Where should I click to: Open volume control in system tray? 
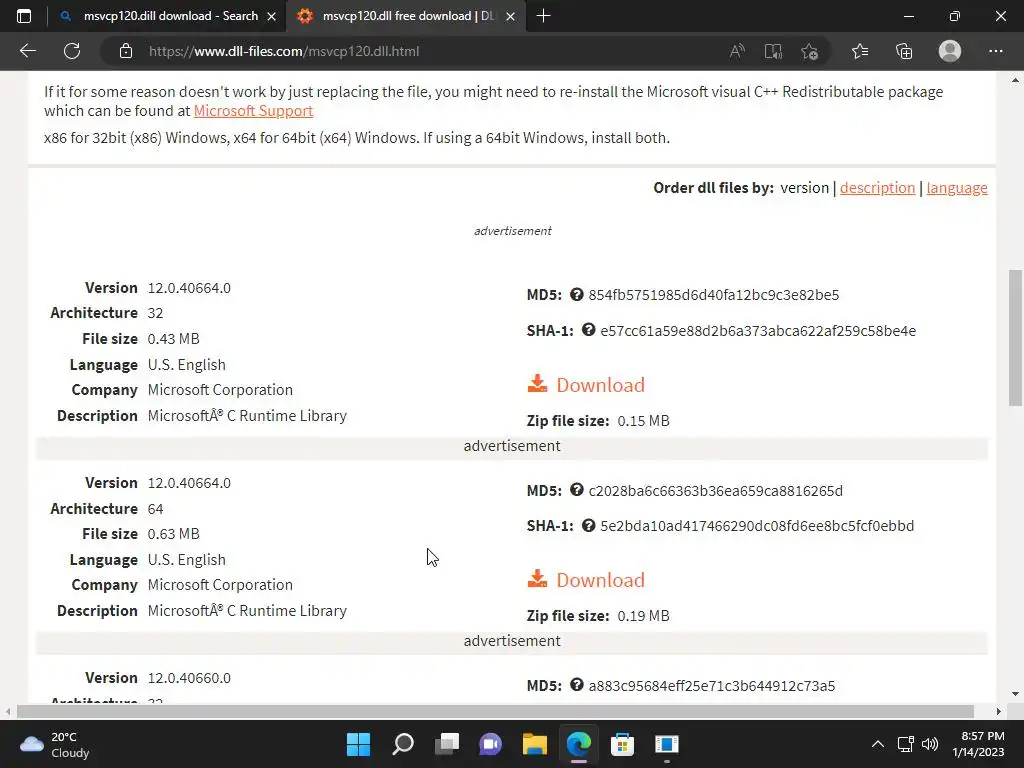coord(930,744)
